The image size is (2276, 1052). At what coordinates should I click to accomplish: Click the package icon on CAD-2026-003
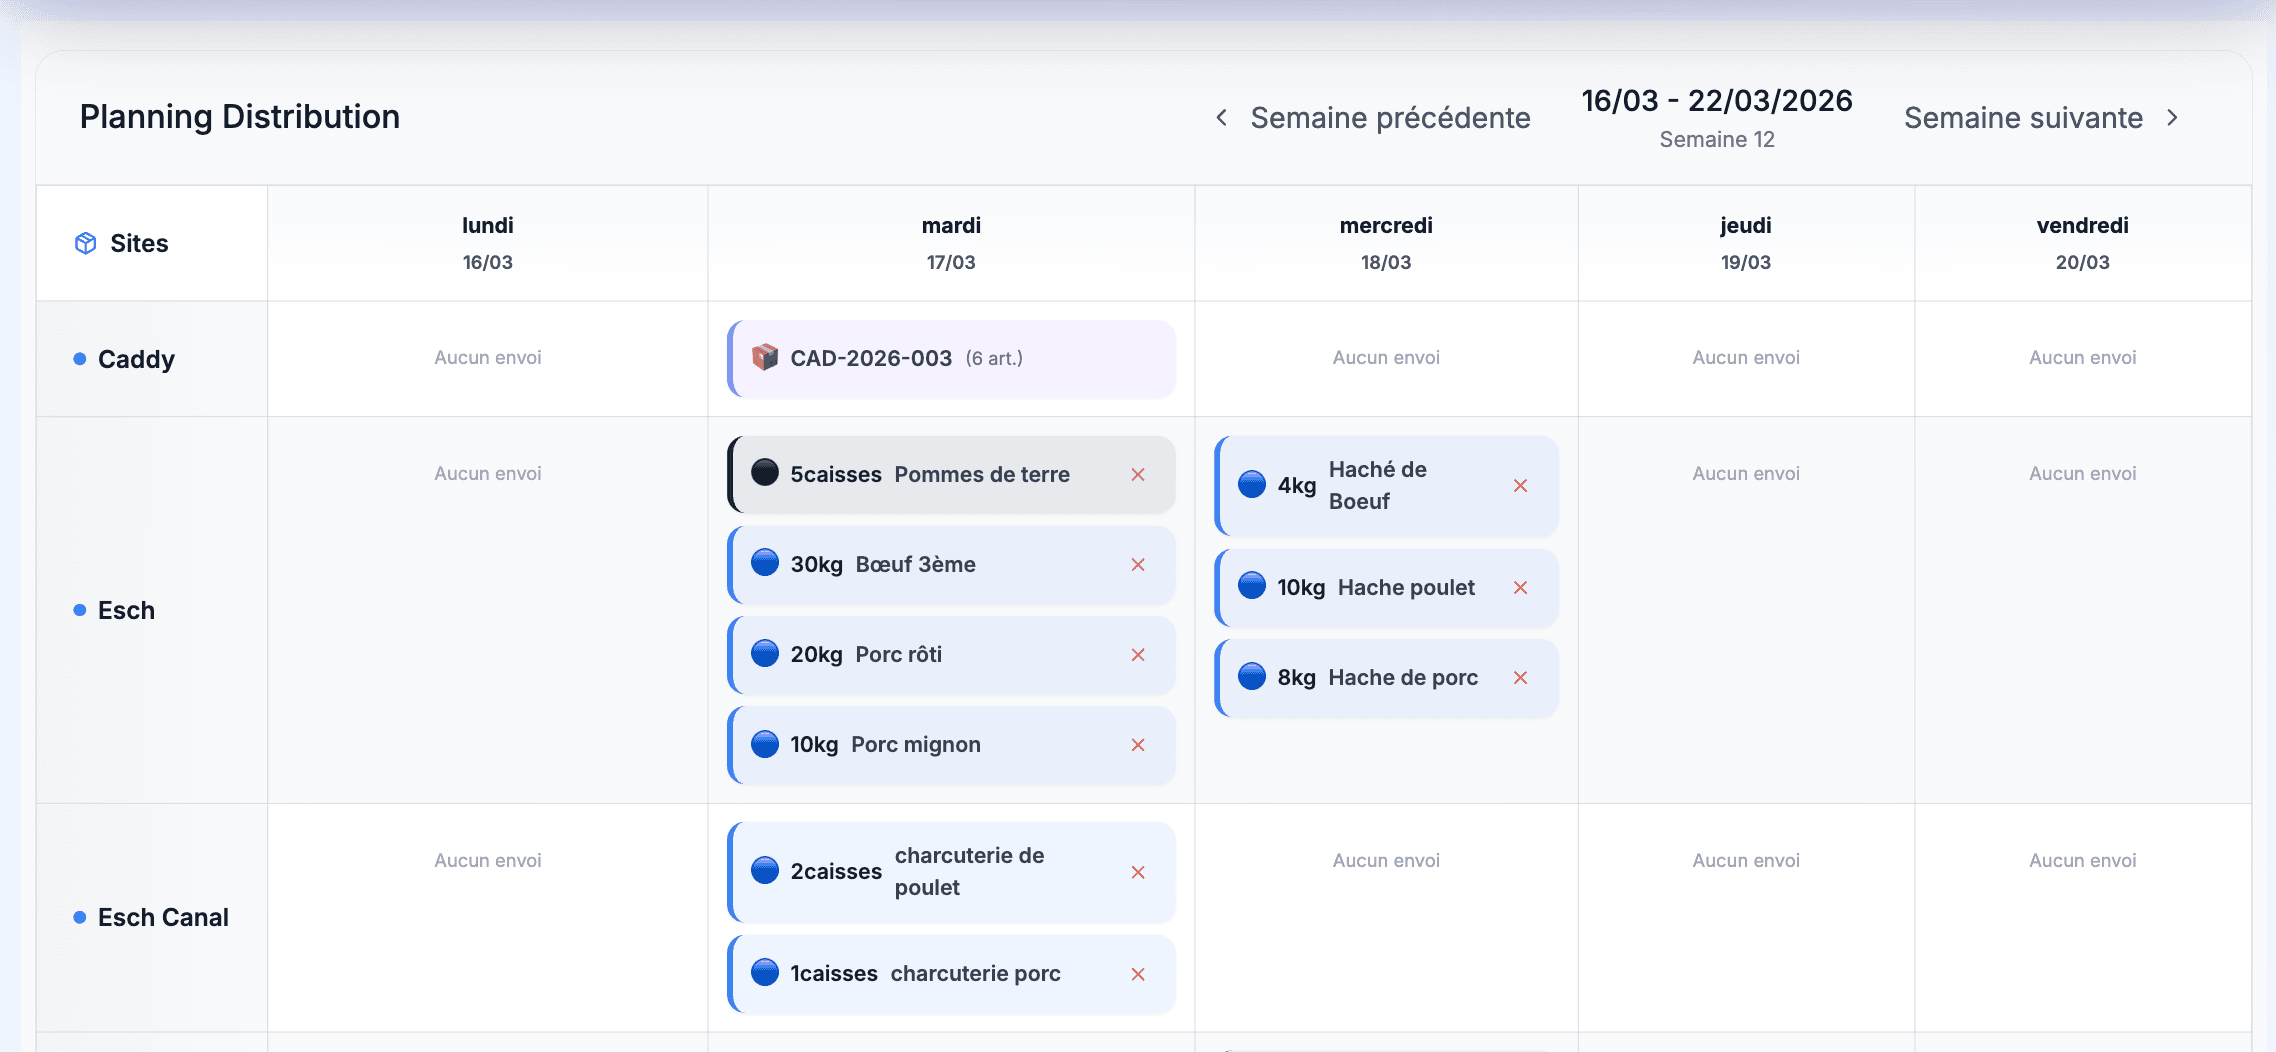point(765,357)
